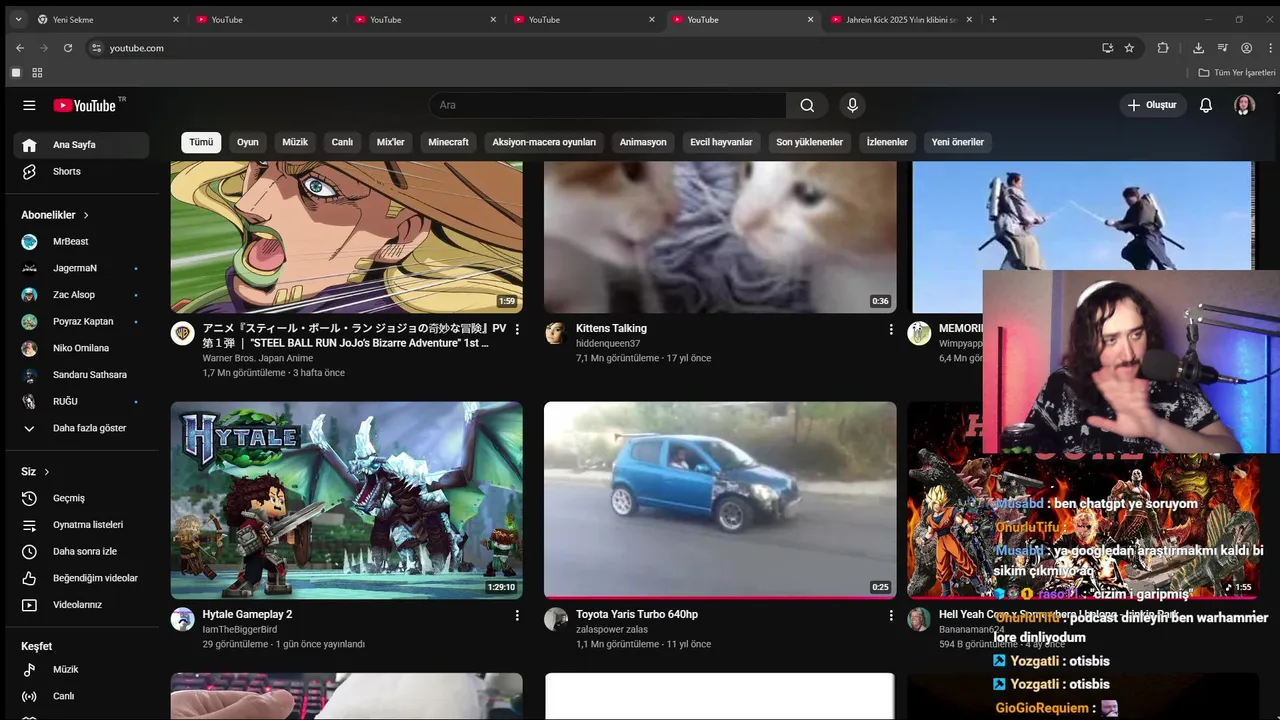The width and height of the screenshot is (1280, 720).
Task: Open Shorts from the sidebar
Action: click(x=82, y=172)
